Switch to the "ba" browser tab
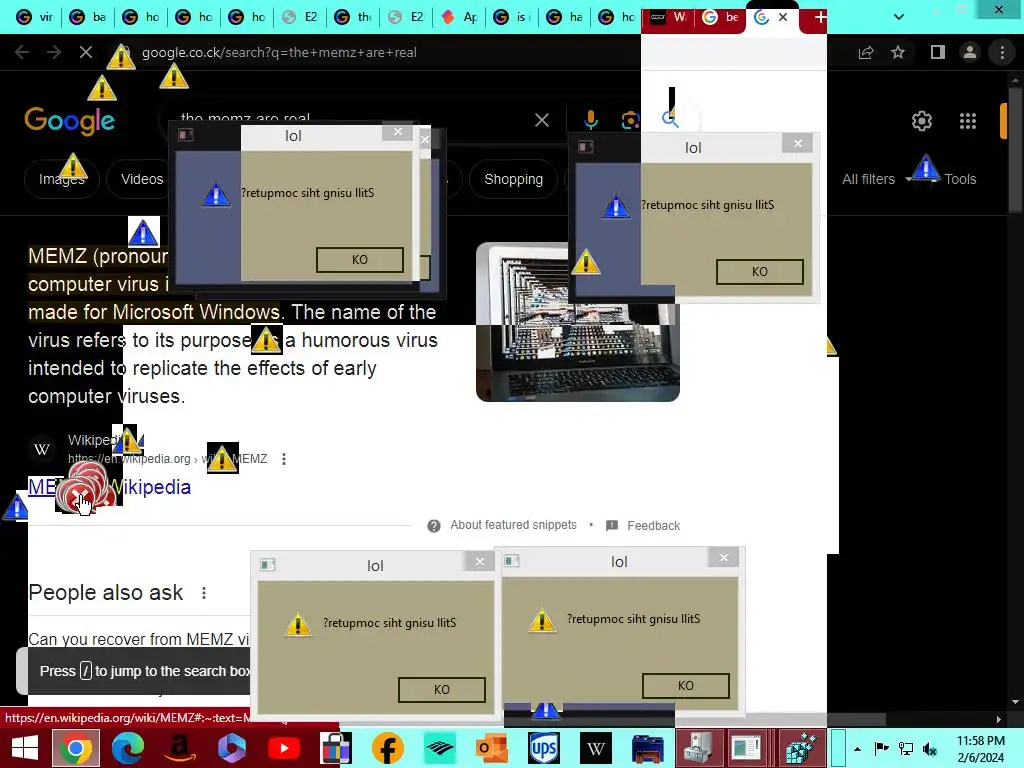Image resolution: width=1024 pixels, height=768 pixels. click(88, 17)
